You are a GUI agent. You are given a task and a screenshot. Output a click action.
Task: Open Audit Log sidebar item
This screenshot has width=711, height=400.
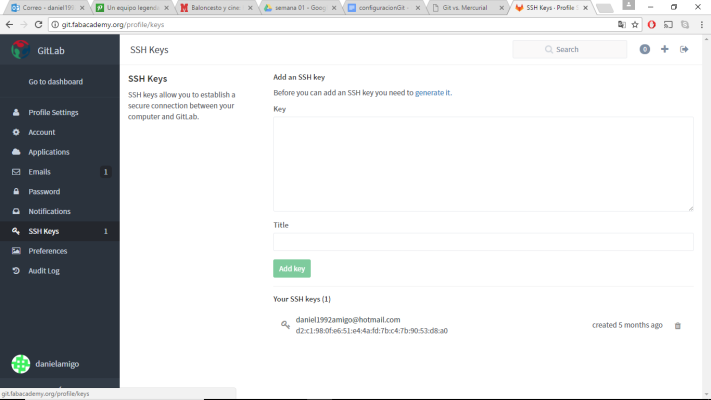click(59, 271)
